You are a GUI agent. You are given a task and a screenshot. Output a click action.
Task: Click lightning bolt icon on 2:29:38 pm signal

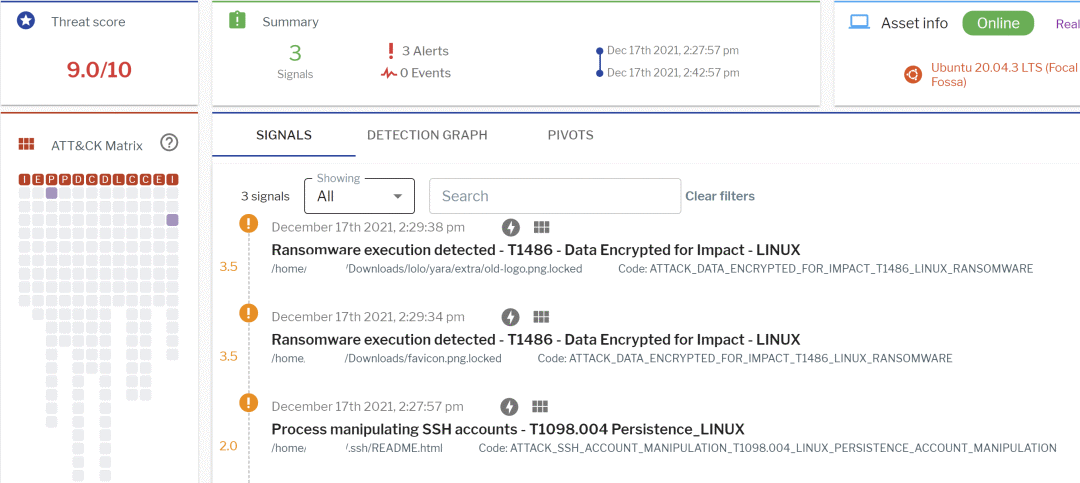click(x=510, y=227)
